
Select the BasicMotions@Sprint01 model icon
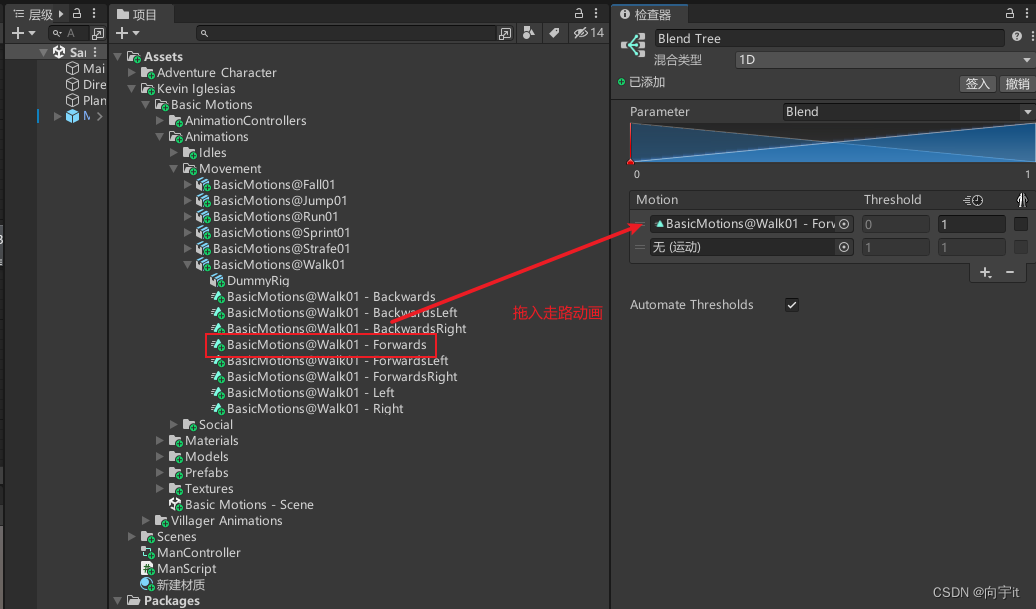(x=204, y=233)
